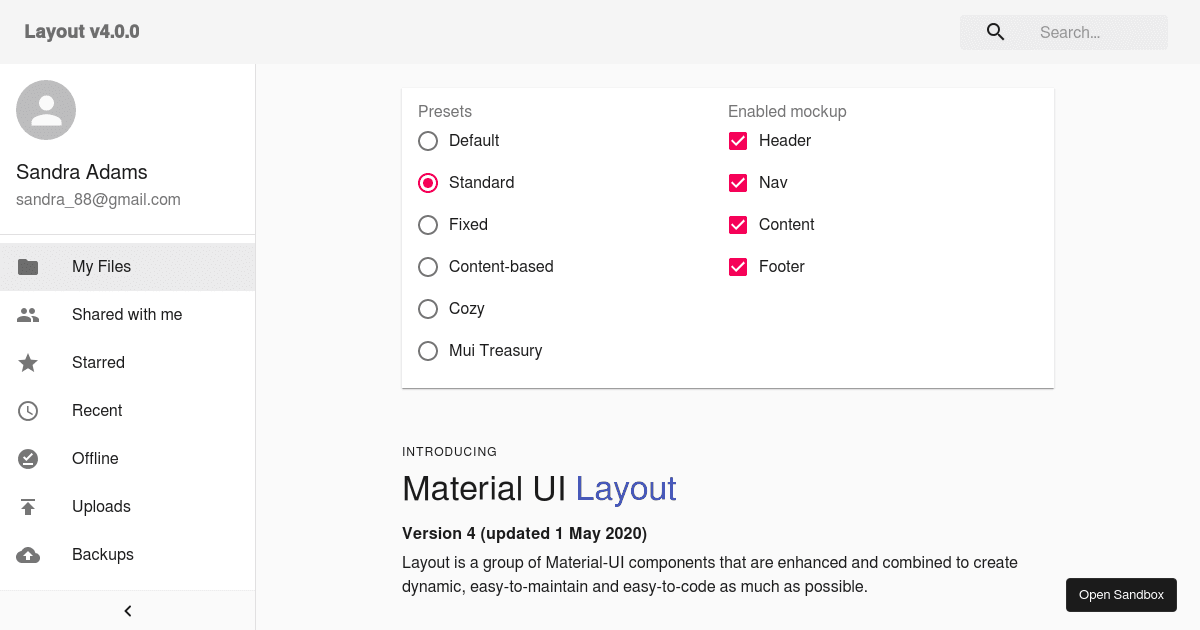Select the Mui Treasury preset
This screenshot has height=630, width=1200.
click(428, 351)
